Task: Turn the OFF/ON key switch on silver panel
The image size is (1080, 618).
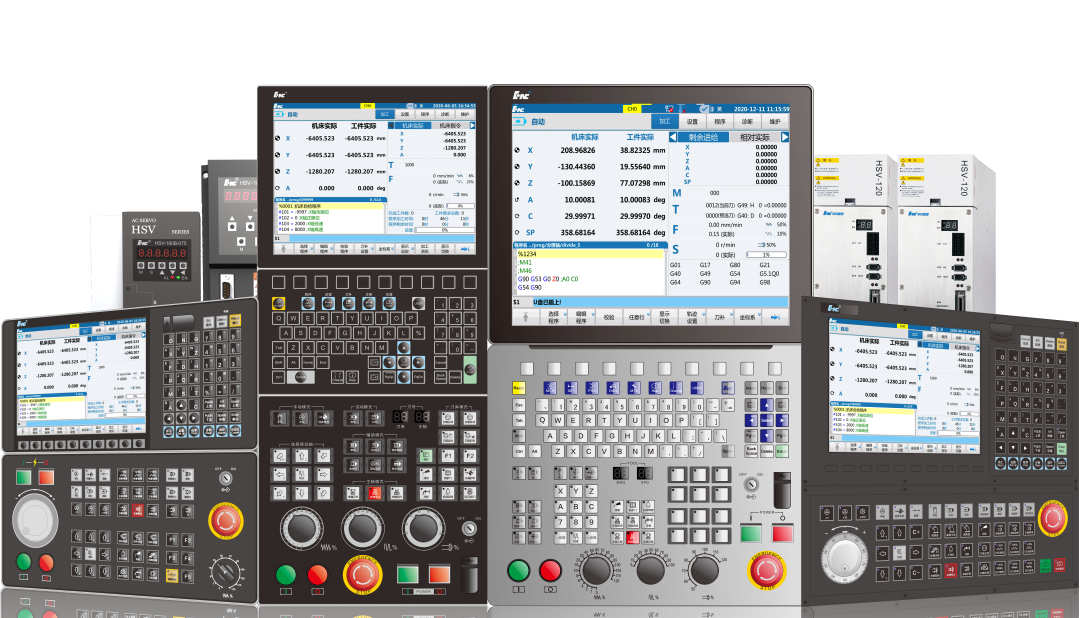Action: coord(751,485)
